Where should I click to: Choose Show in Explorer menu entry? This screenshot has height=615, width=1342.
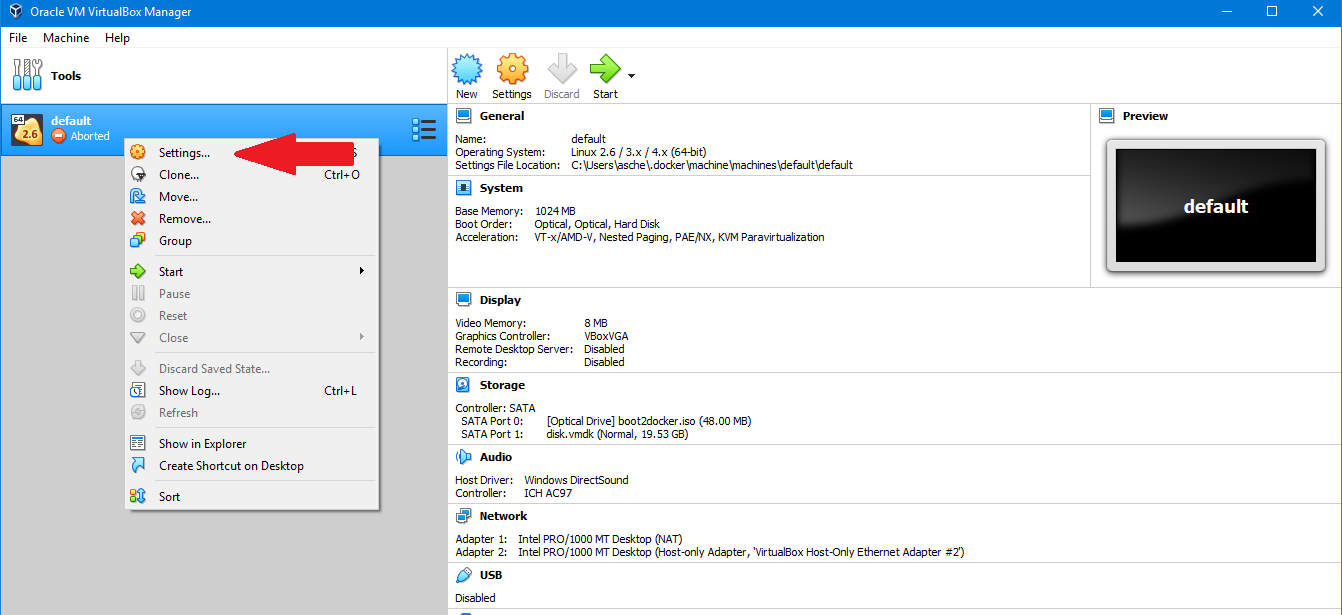click(x=252, y=444)
